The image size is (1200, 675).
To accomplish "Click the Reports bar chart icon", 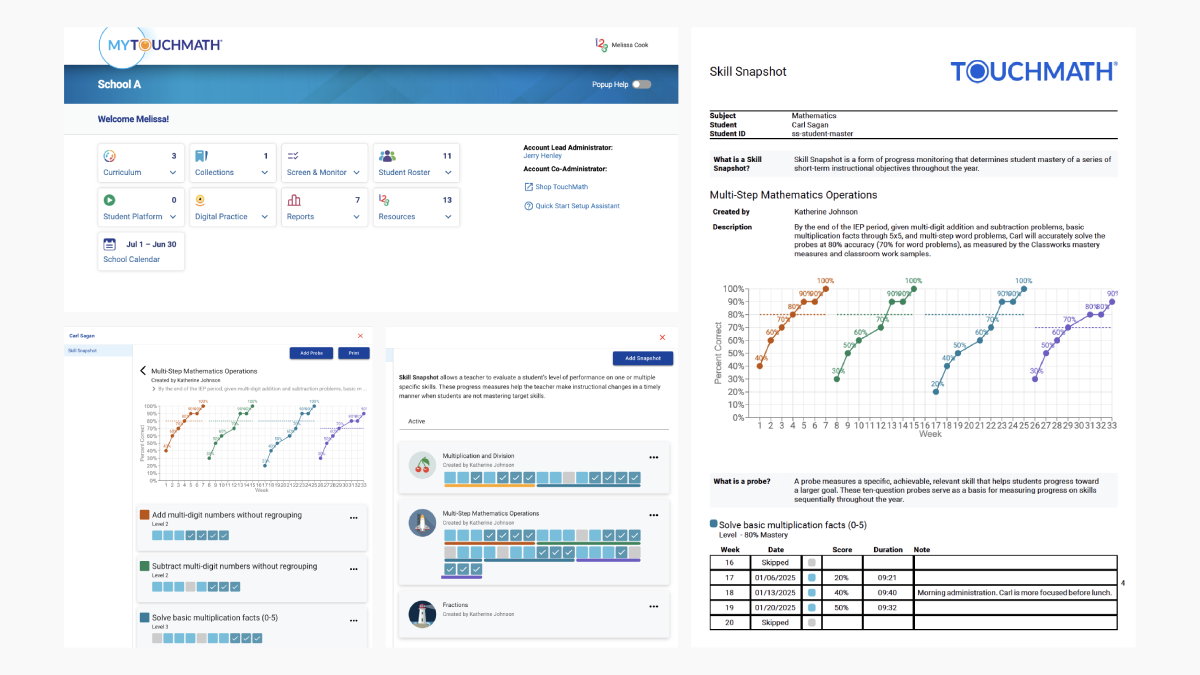I will (x=293, y=200).
